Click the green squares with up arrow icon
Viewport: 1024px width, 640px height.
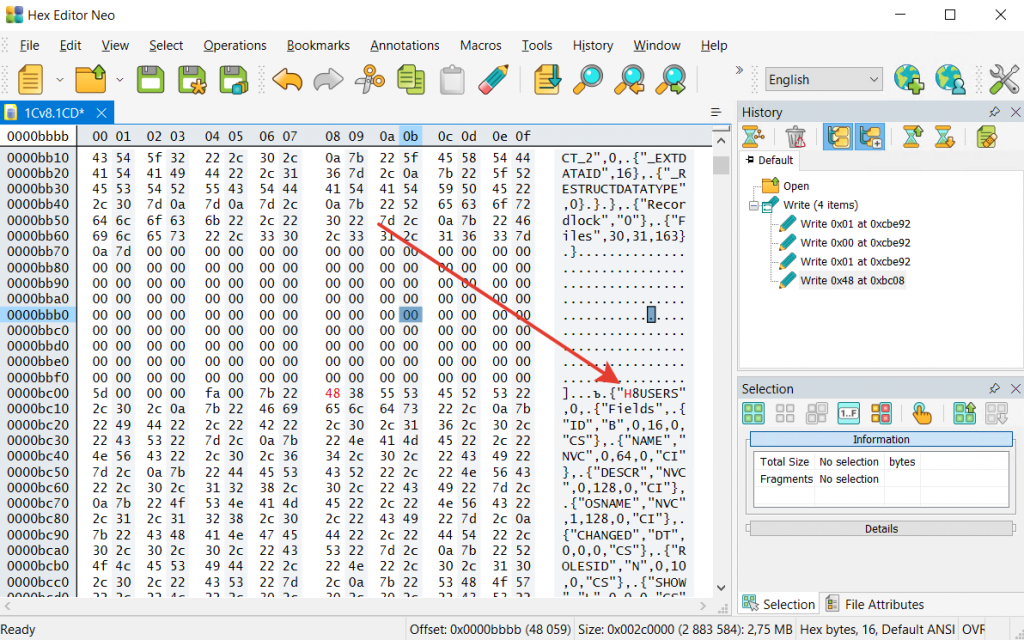965,413
